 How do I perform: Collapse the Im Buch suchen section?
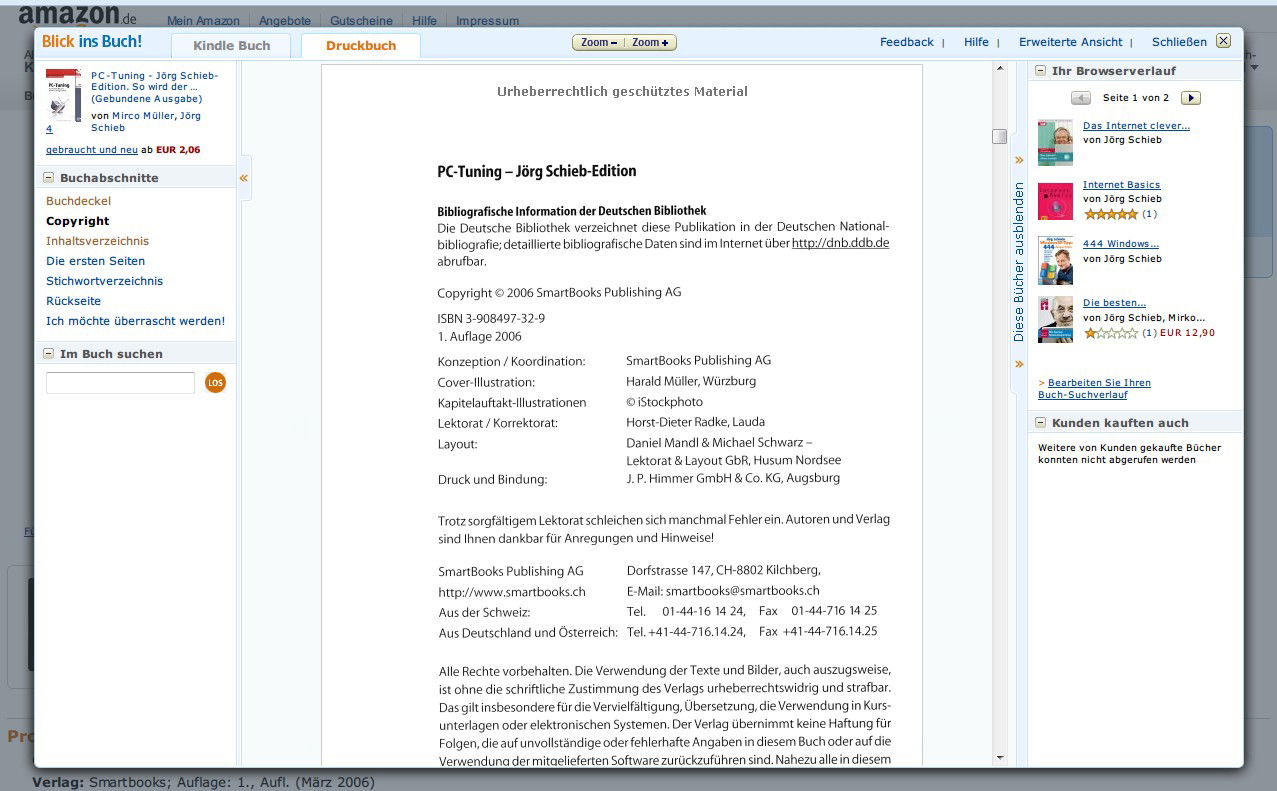pos(48,354)
